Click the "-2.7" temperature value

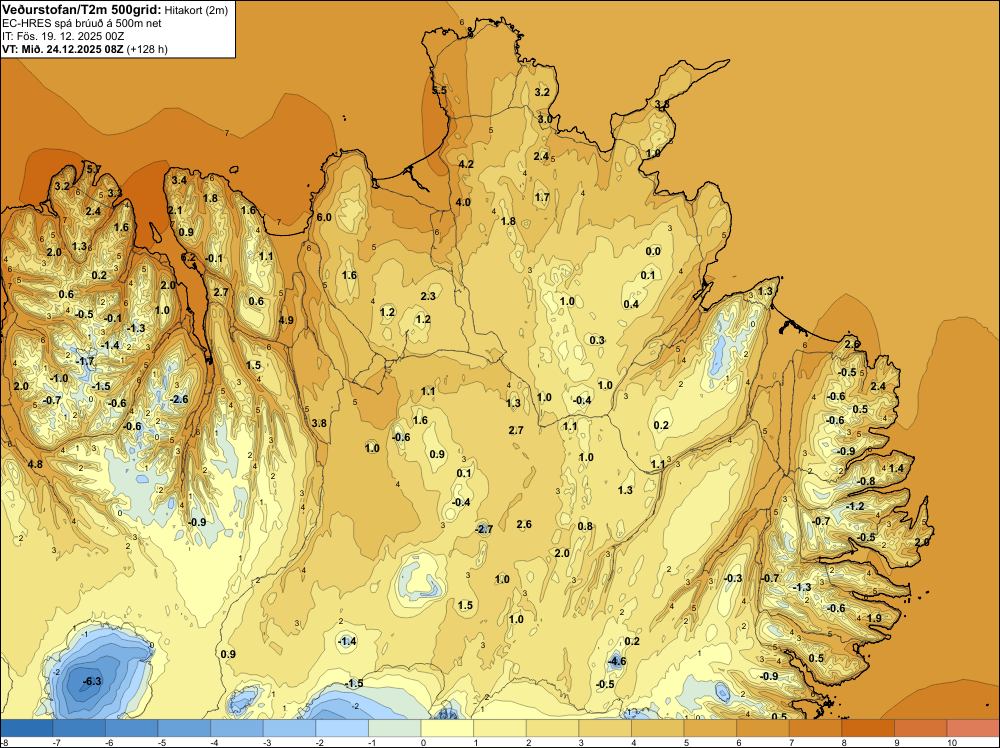click(484, 529)
